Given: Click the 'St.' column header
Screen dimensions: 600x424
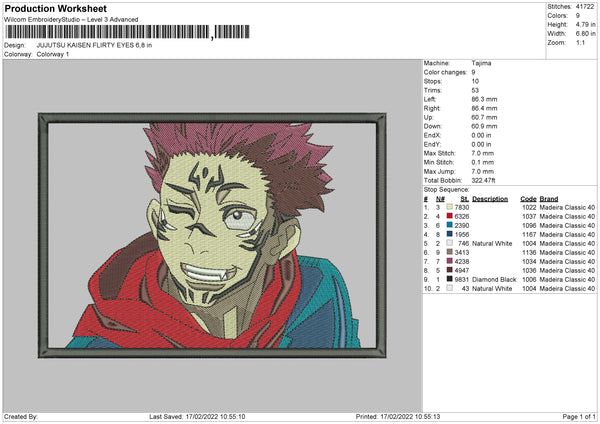Looking at the screenshot, I should [465, 199].
